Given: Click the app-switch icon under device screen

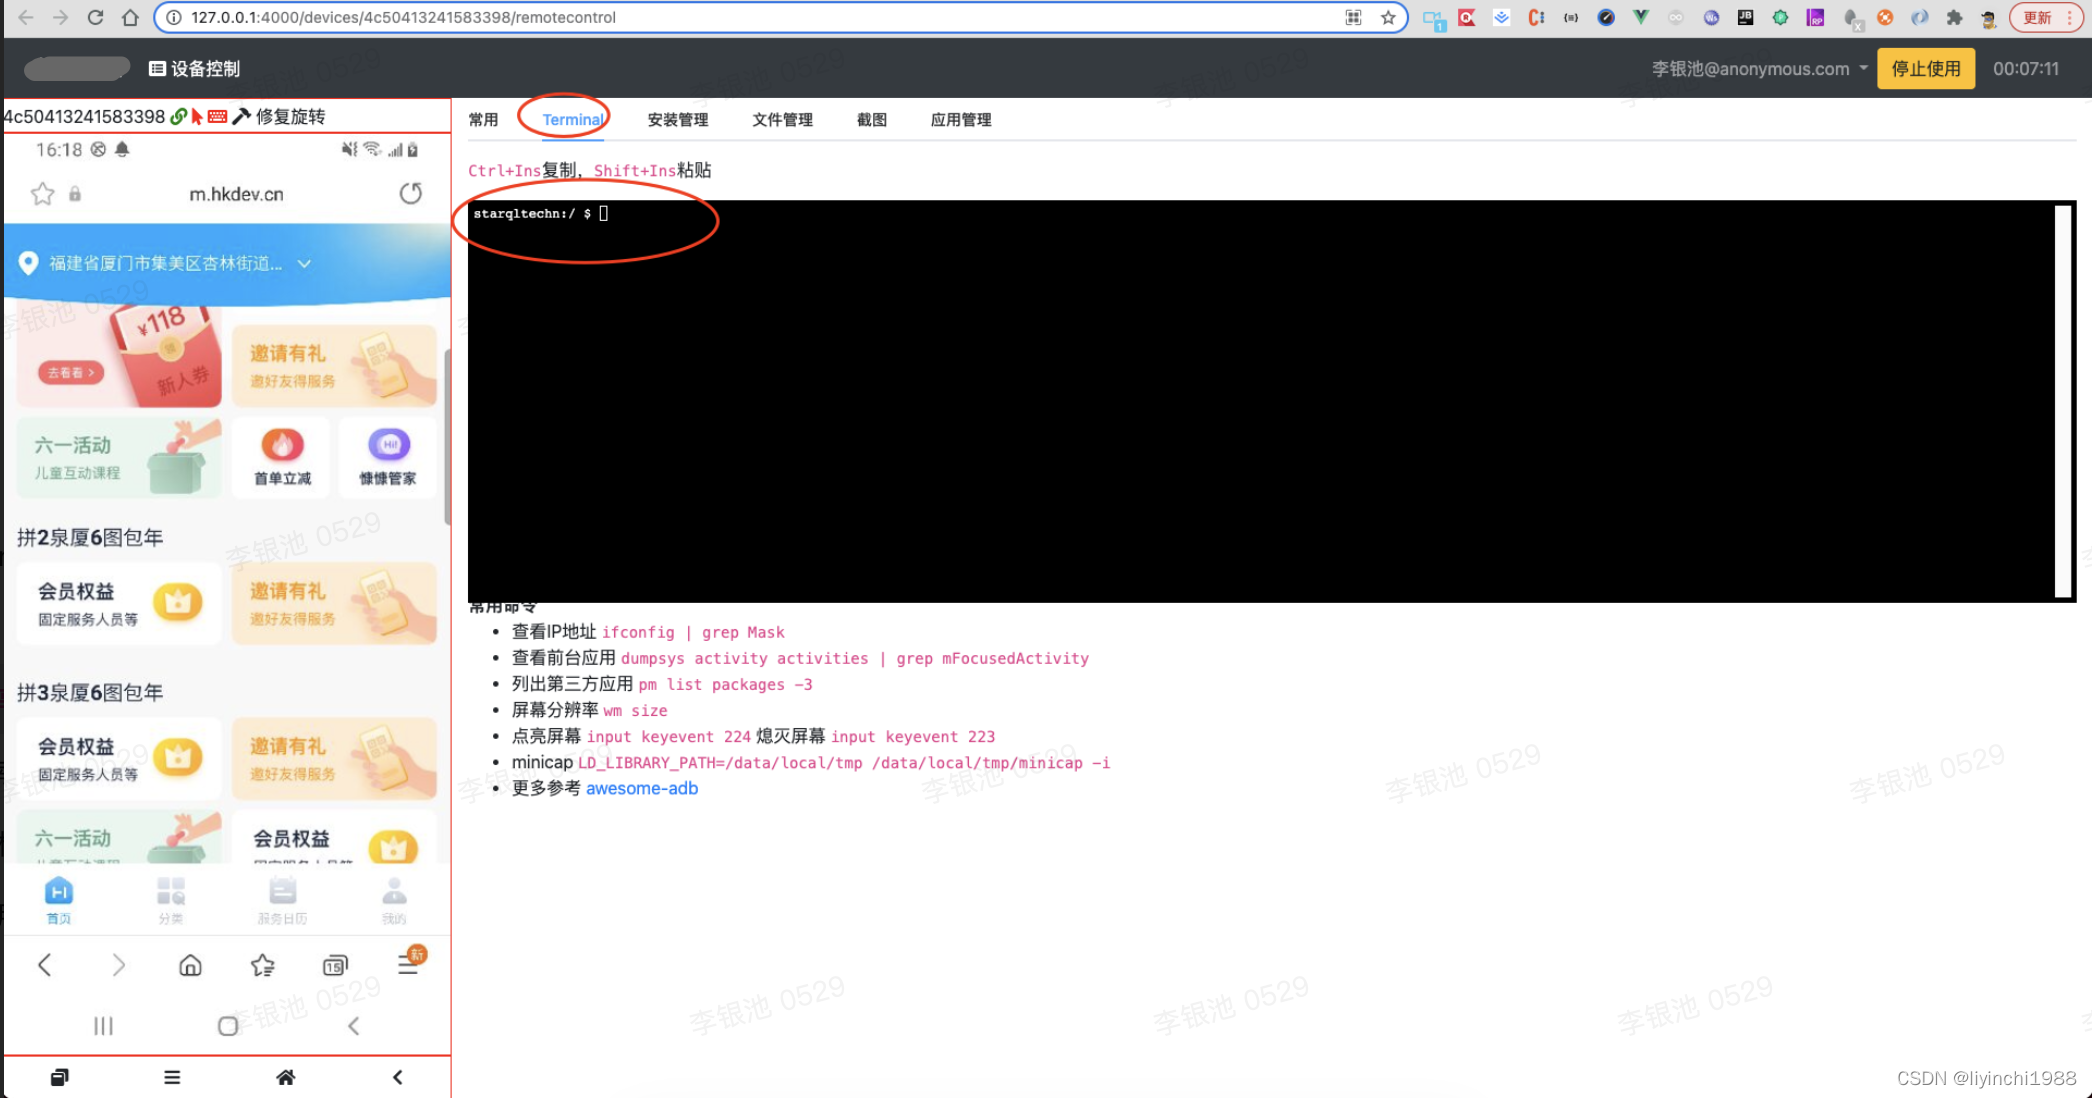Looking at the screenshot, I should [59, 1077].
